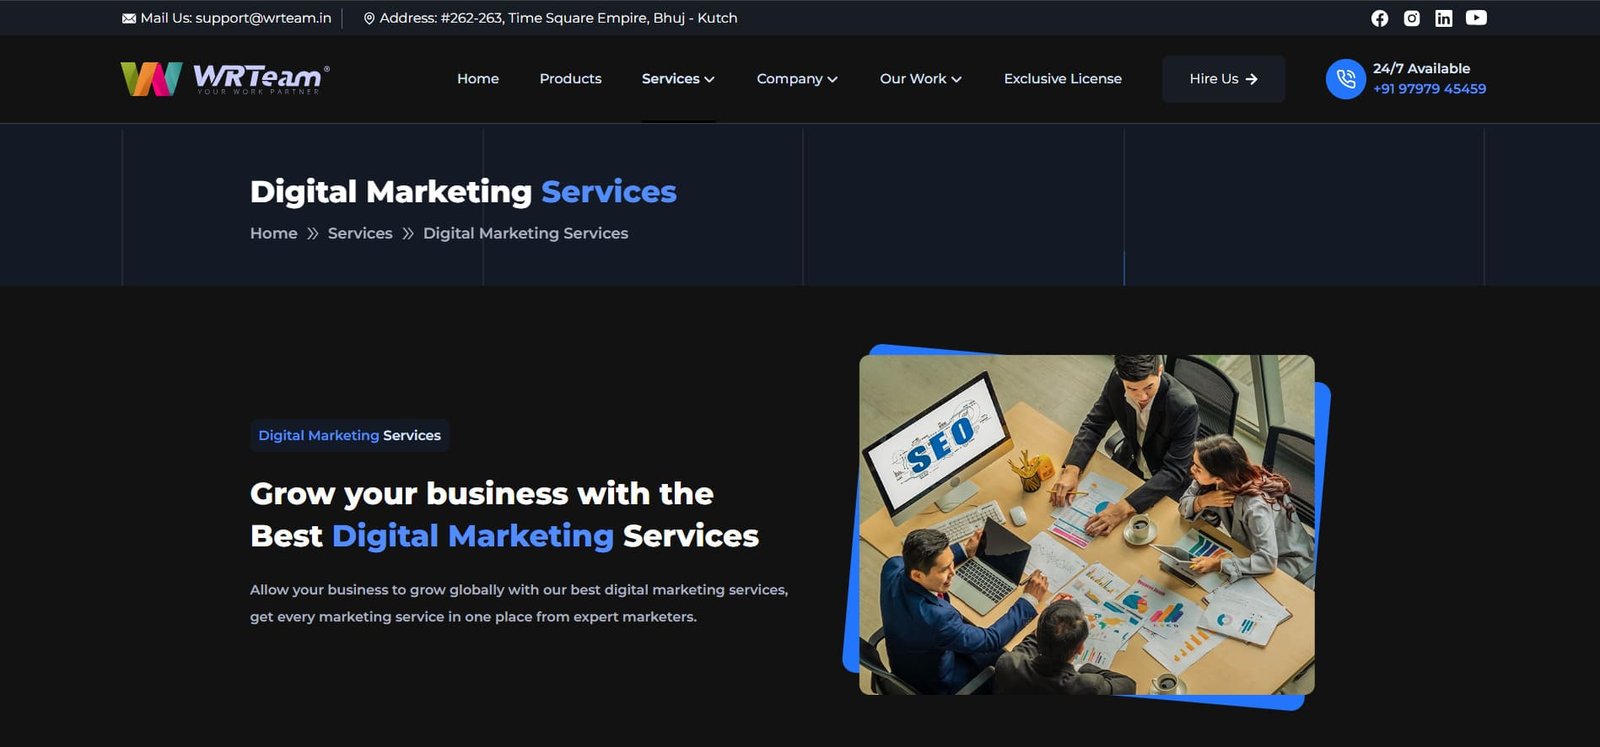This screenshot has height=747, width=1600.
Task: Click the Home breadcrumb link
Action: coord(274,233)
